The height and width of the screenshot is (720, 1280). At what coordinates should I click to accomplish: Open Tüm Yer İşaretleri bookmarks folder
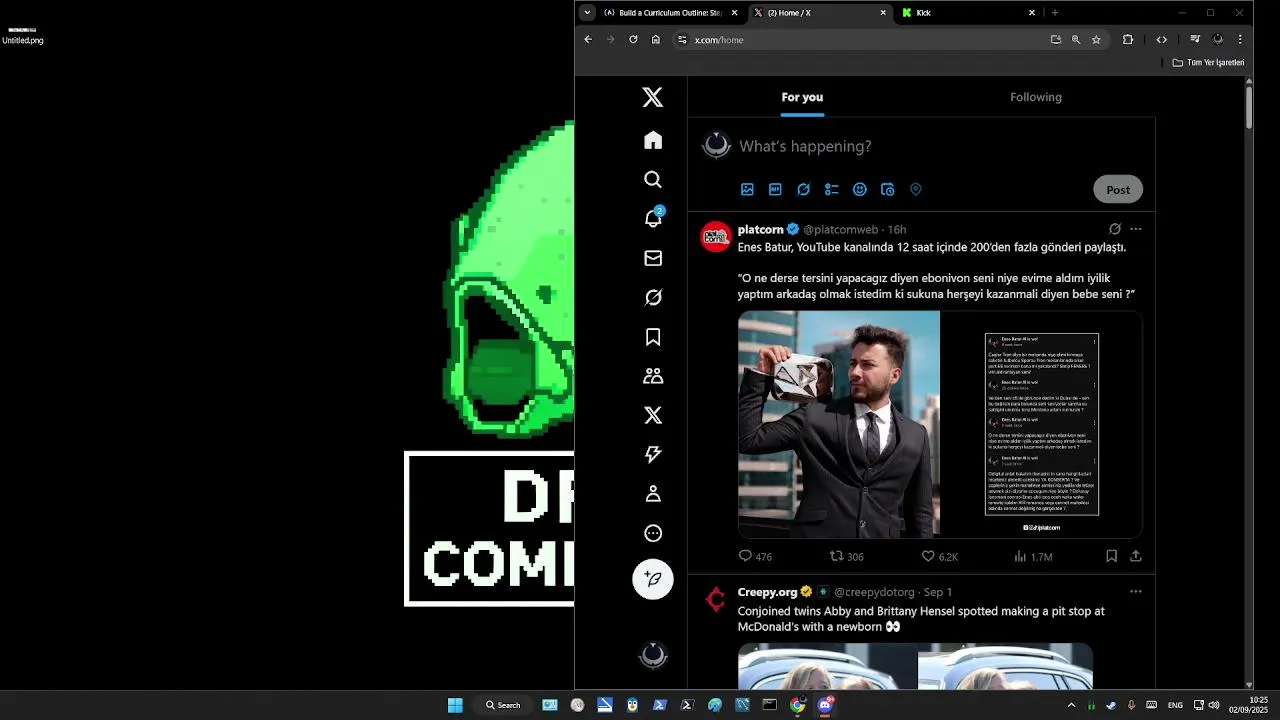coord(1208,62)
